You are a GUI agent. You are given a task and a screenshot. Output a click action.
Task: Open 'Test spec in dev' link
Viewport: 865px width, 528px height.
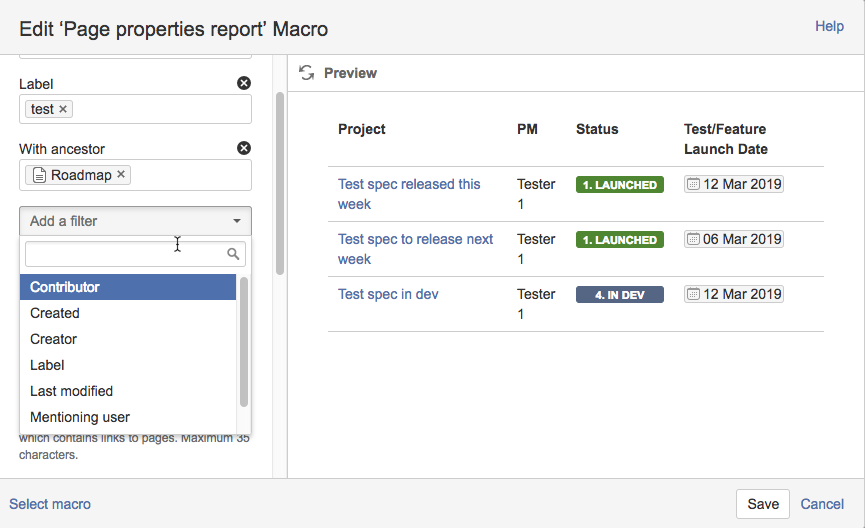388,294
